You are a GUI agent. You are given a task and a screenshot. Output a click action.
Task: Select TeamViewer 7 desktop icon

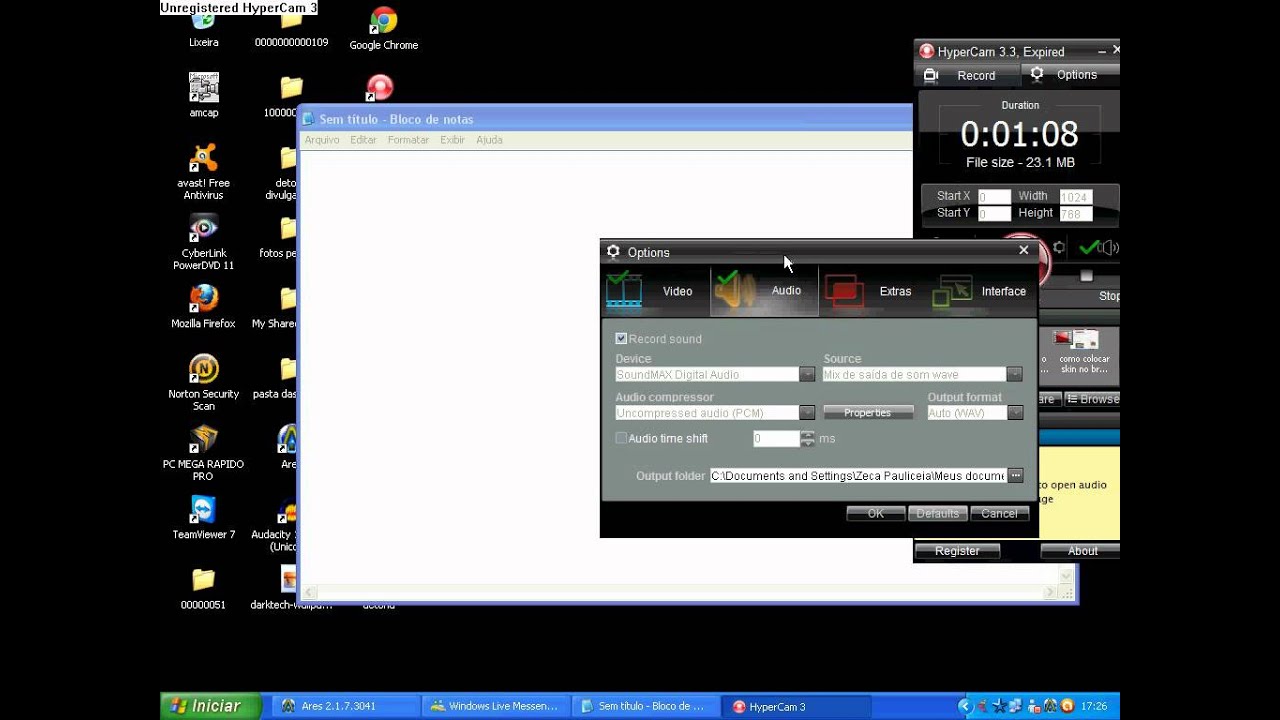tap(204, 518)
